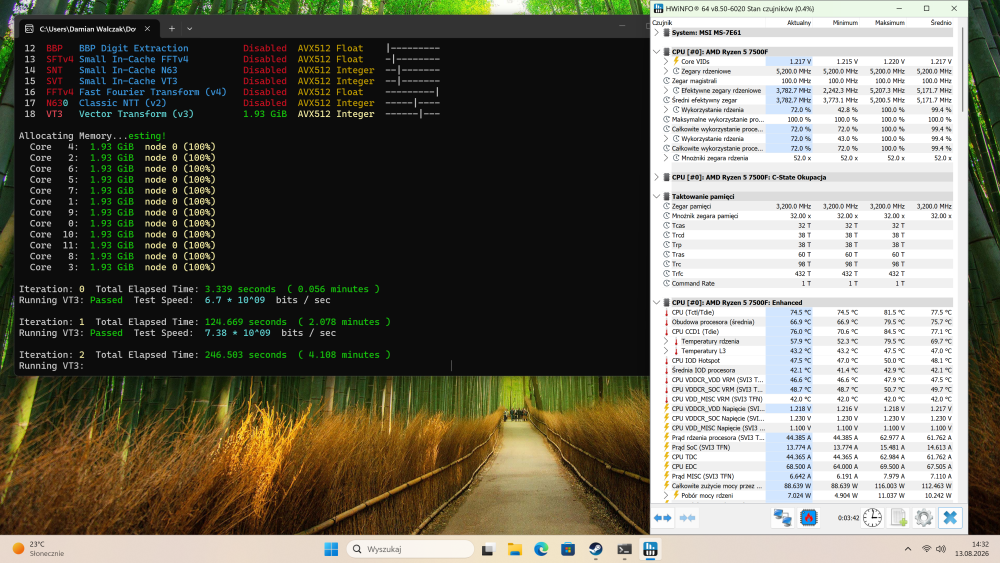Image resolution: width=1000 pixels, height=563 pixels.
Task: Collapse the CPU [#0]: AMD Ryzen 5 7500F section
Action: (x=657, y=52)
